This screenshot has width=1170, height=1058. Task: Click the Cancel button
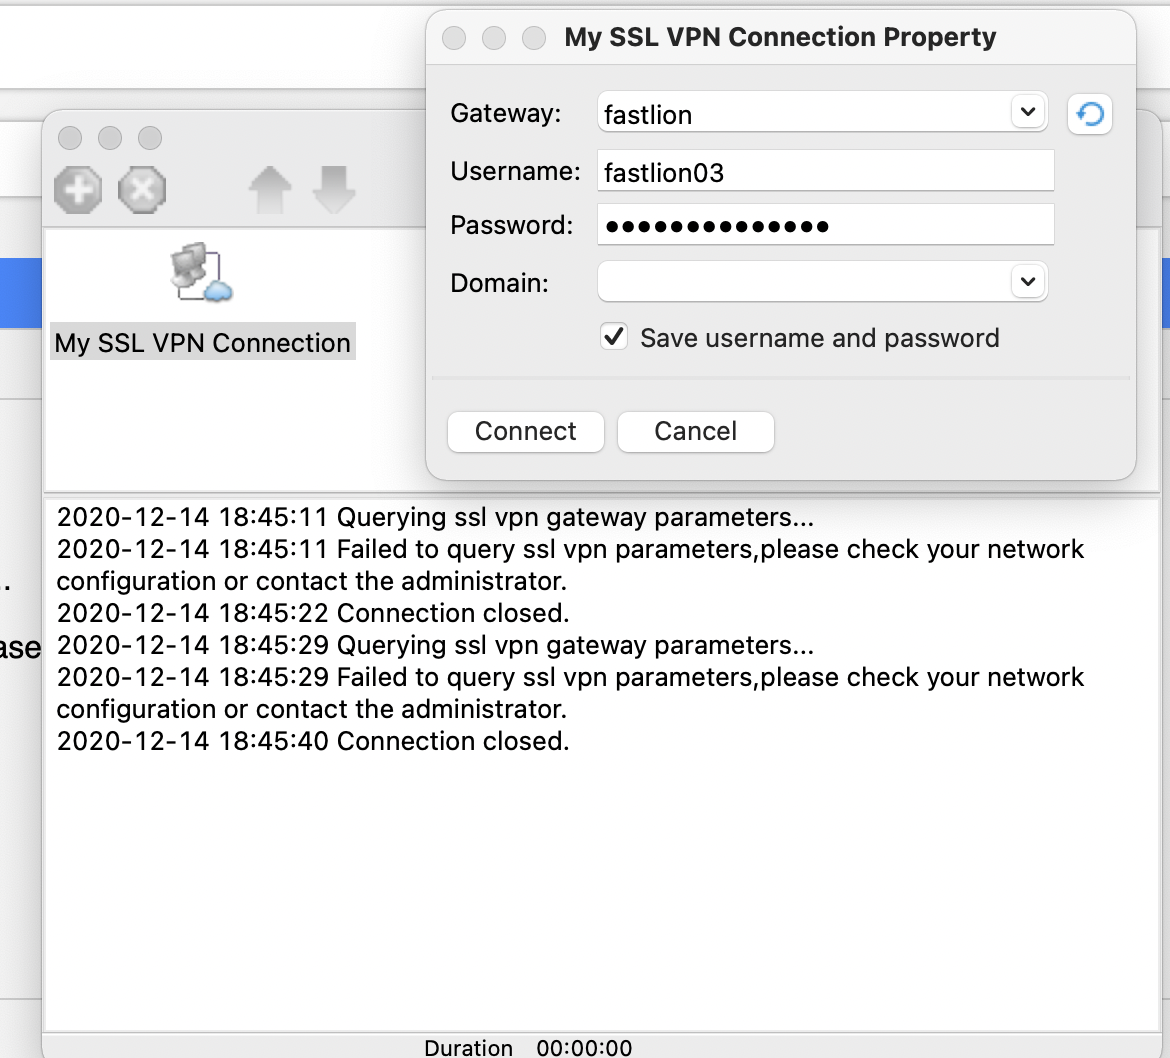coord(696,431)
